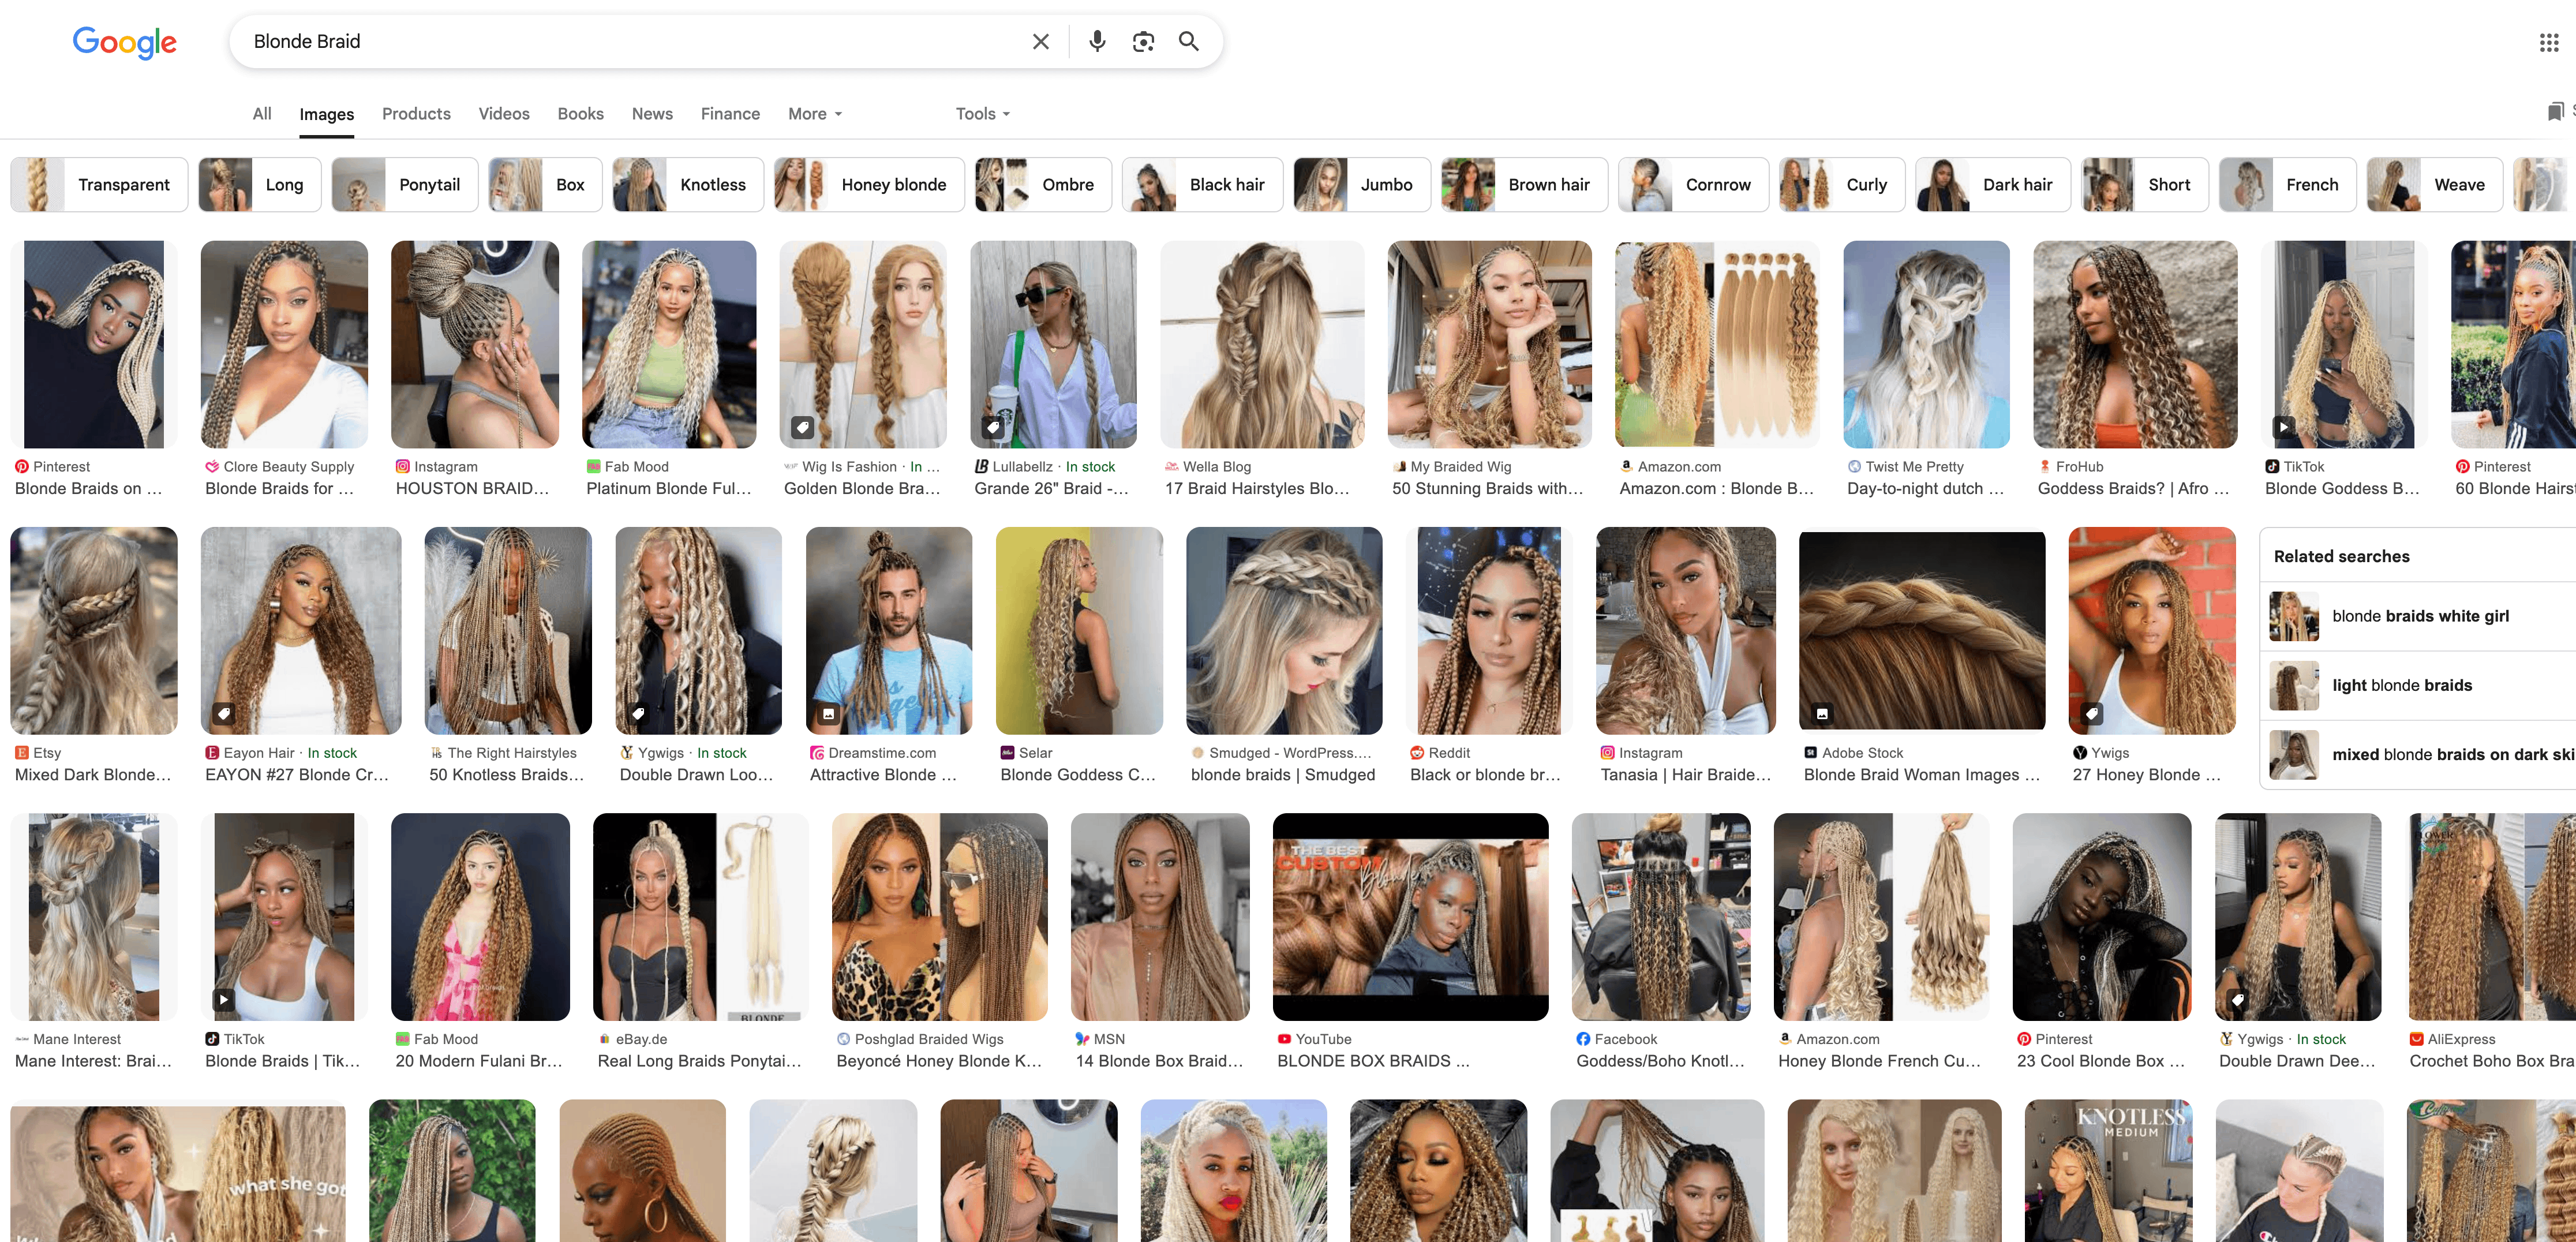The image size is (2576, 1242).
Task: Select the Short filter chip
Action: 2145,185
